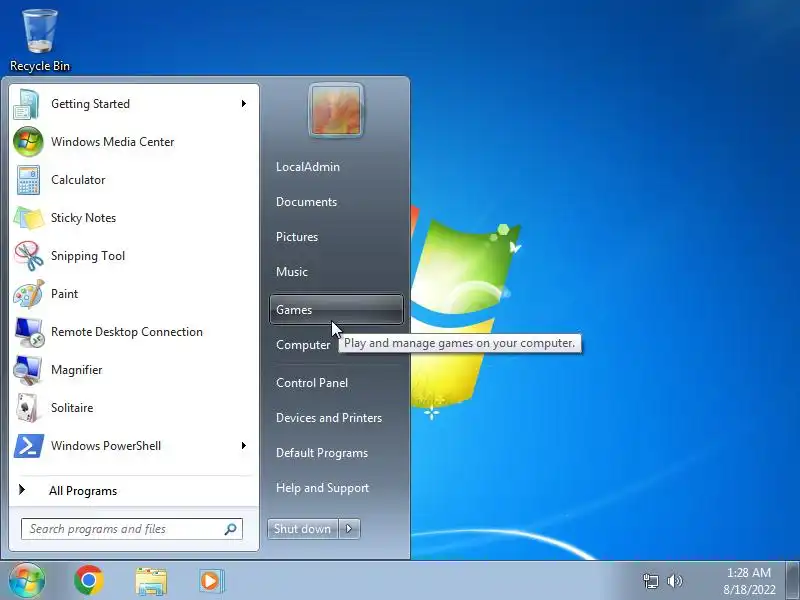Click the Show desktop strip
Viewport: 800px width, 600px height.
click(x=792, y=581)
